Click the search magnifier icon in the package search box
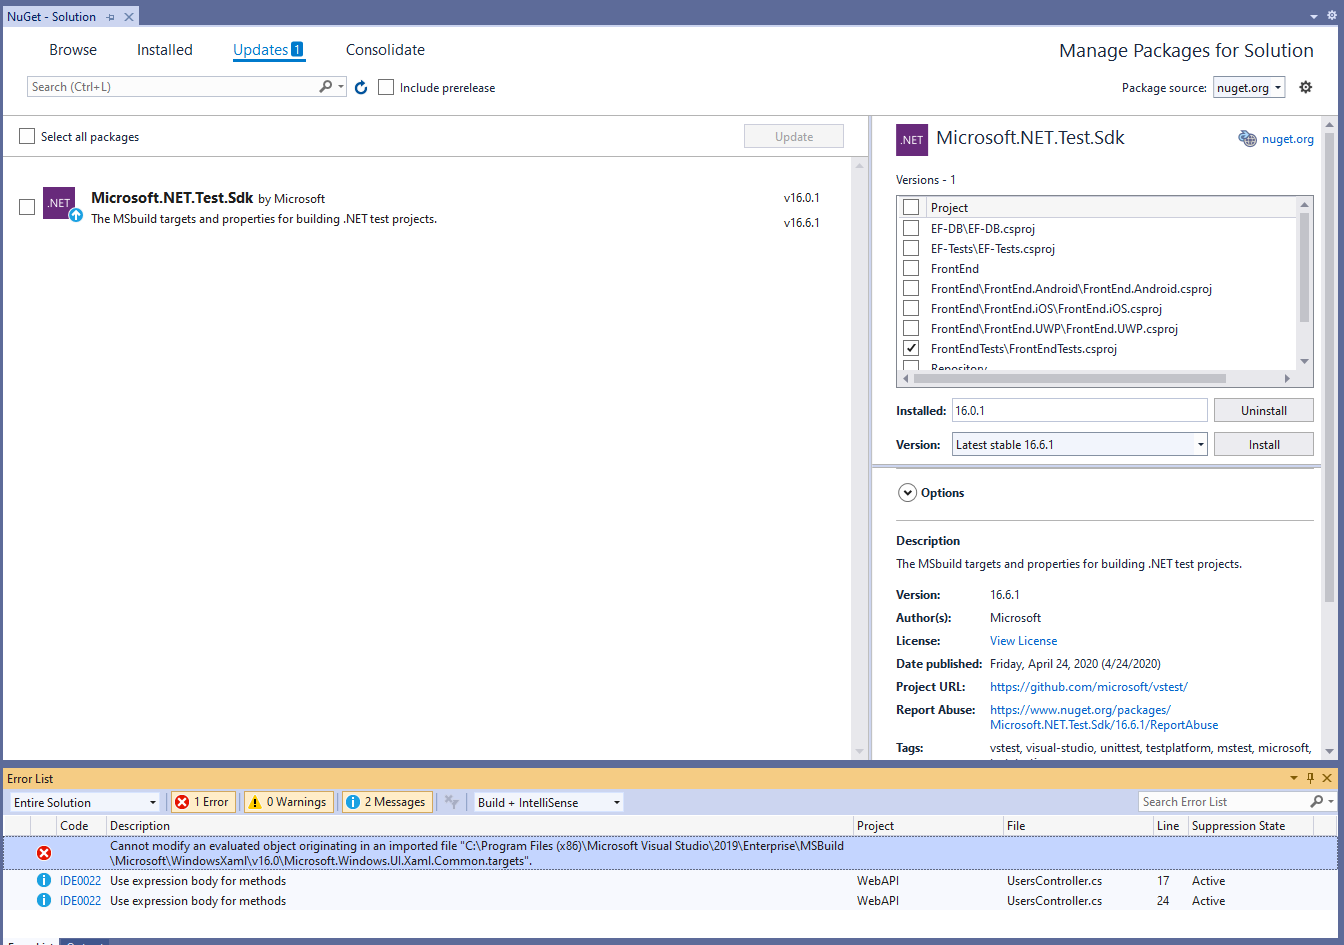1344x945 pixels. tap(325, 87)
